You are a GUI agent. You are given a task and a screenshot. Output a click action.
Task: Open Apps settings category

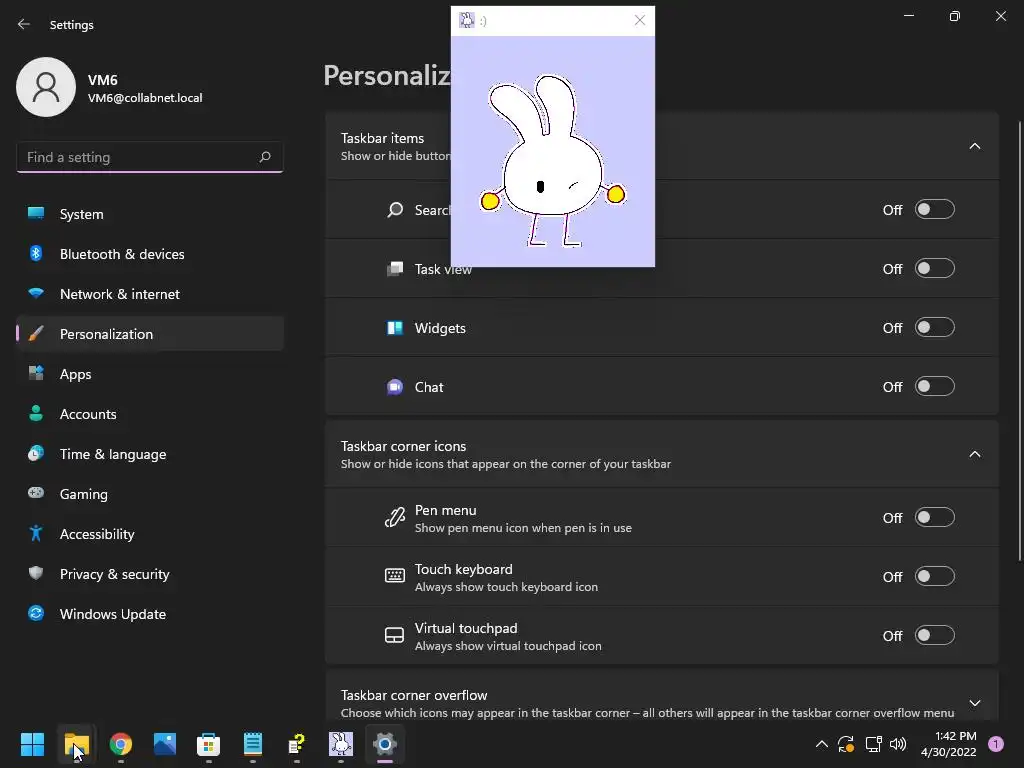click(x=150, y=374)
